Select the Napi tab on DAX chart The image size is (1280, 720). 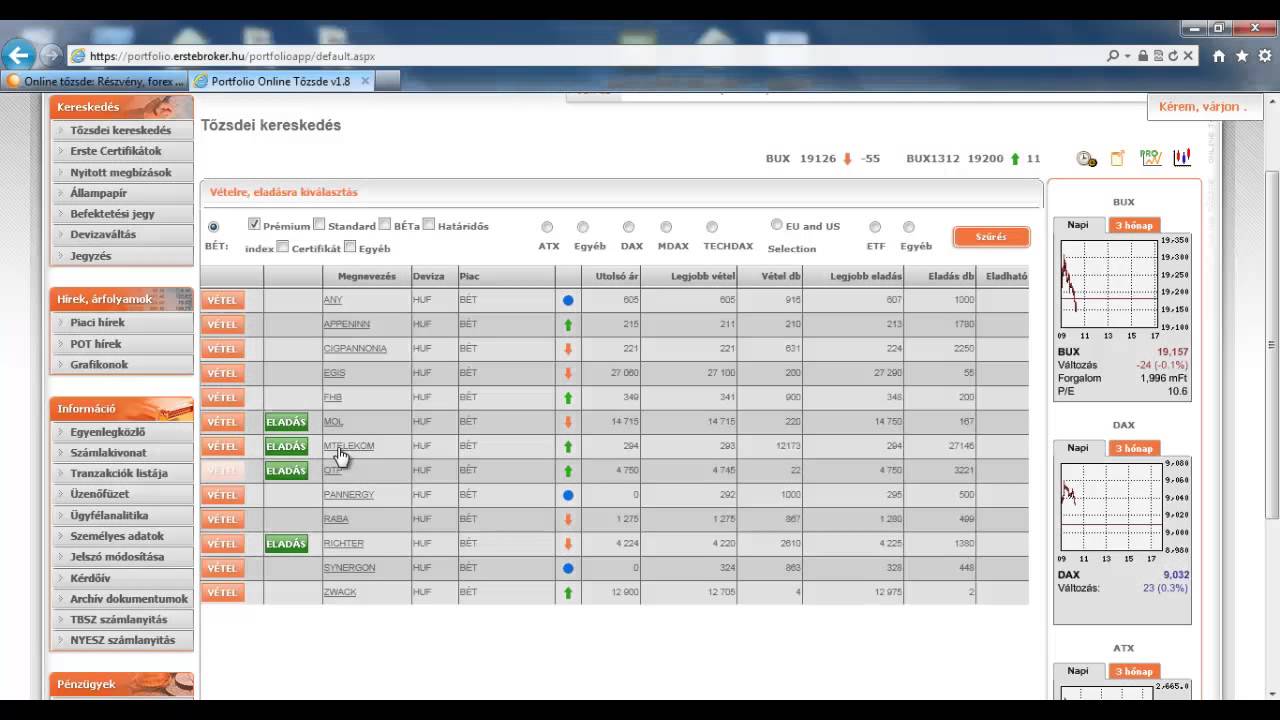pyautogui.click(x=1078, y=448)
